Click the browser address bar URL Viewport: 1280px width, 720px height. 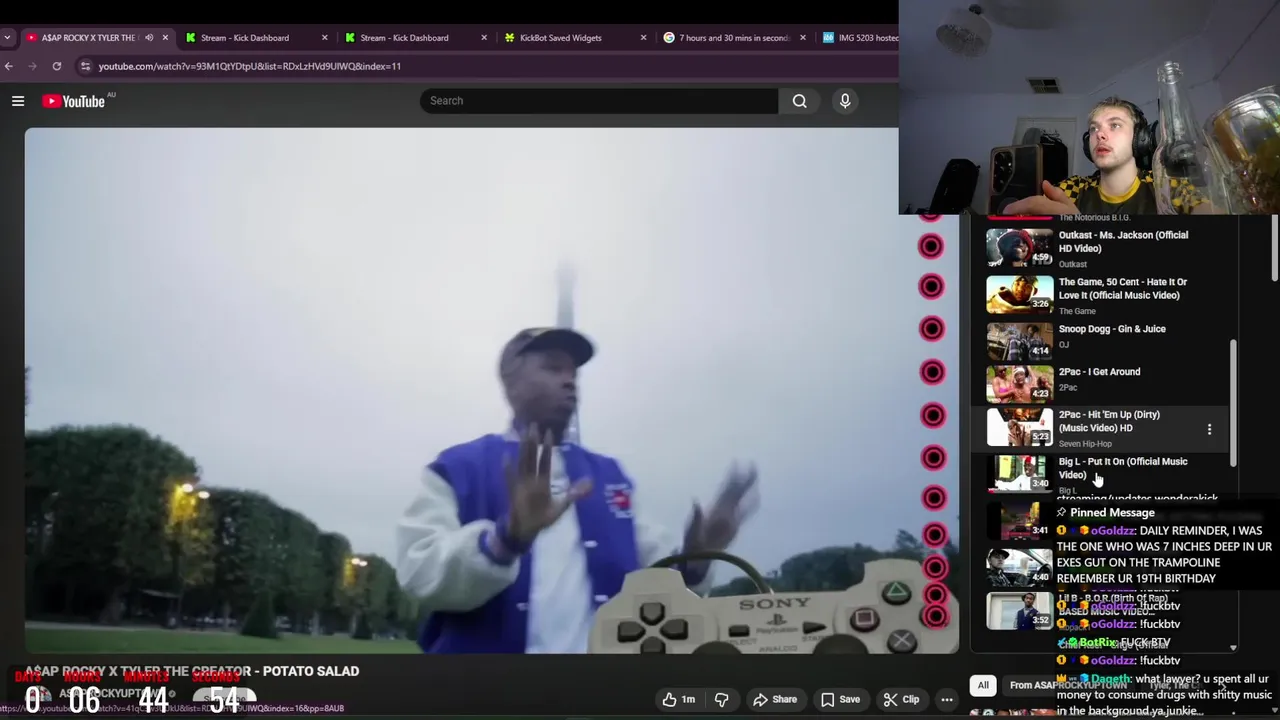(x=250, y=66)
